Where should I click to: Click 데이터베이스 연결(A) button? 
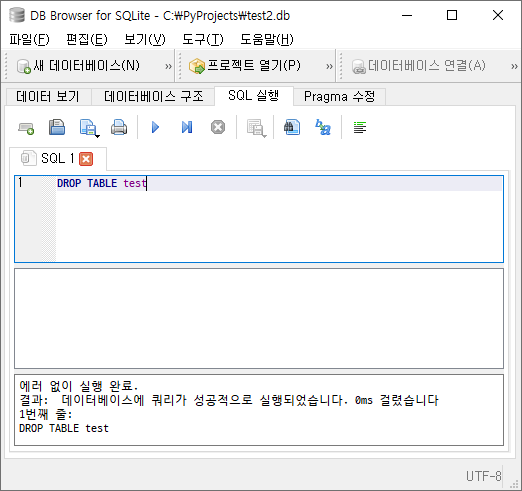[419, 66]
